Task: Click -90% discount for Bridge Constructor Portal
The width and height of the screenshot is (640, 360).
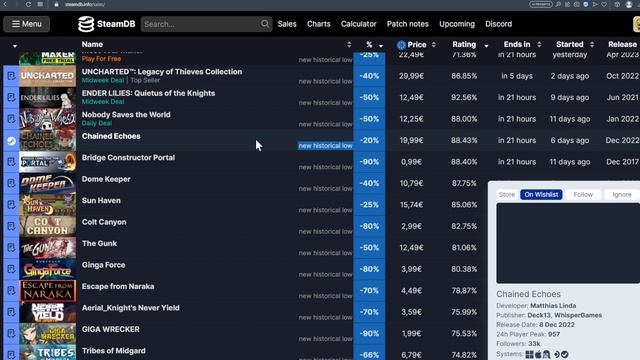Action: coord(369,162)
